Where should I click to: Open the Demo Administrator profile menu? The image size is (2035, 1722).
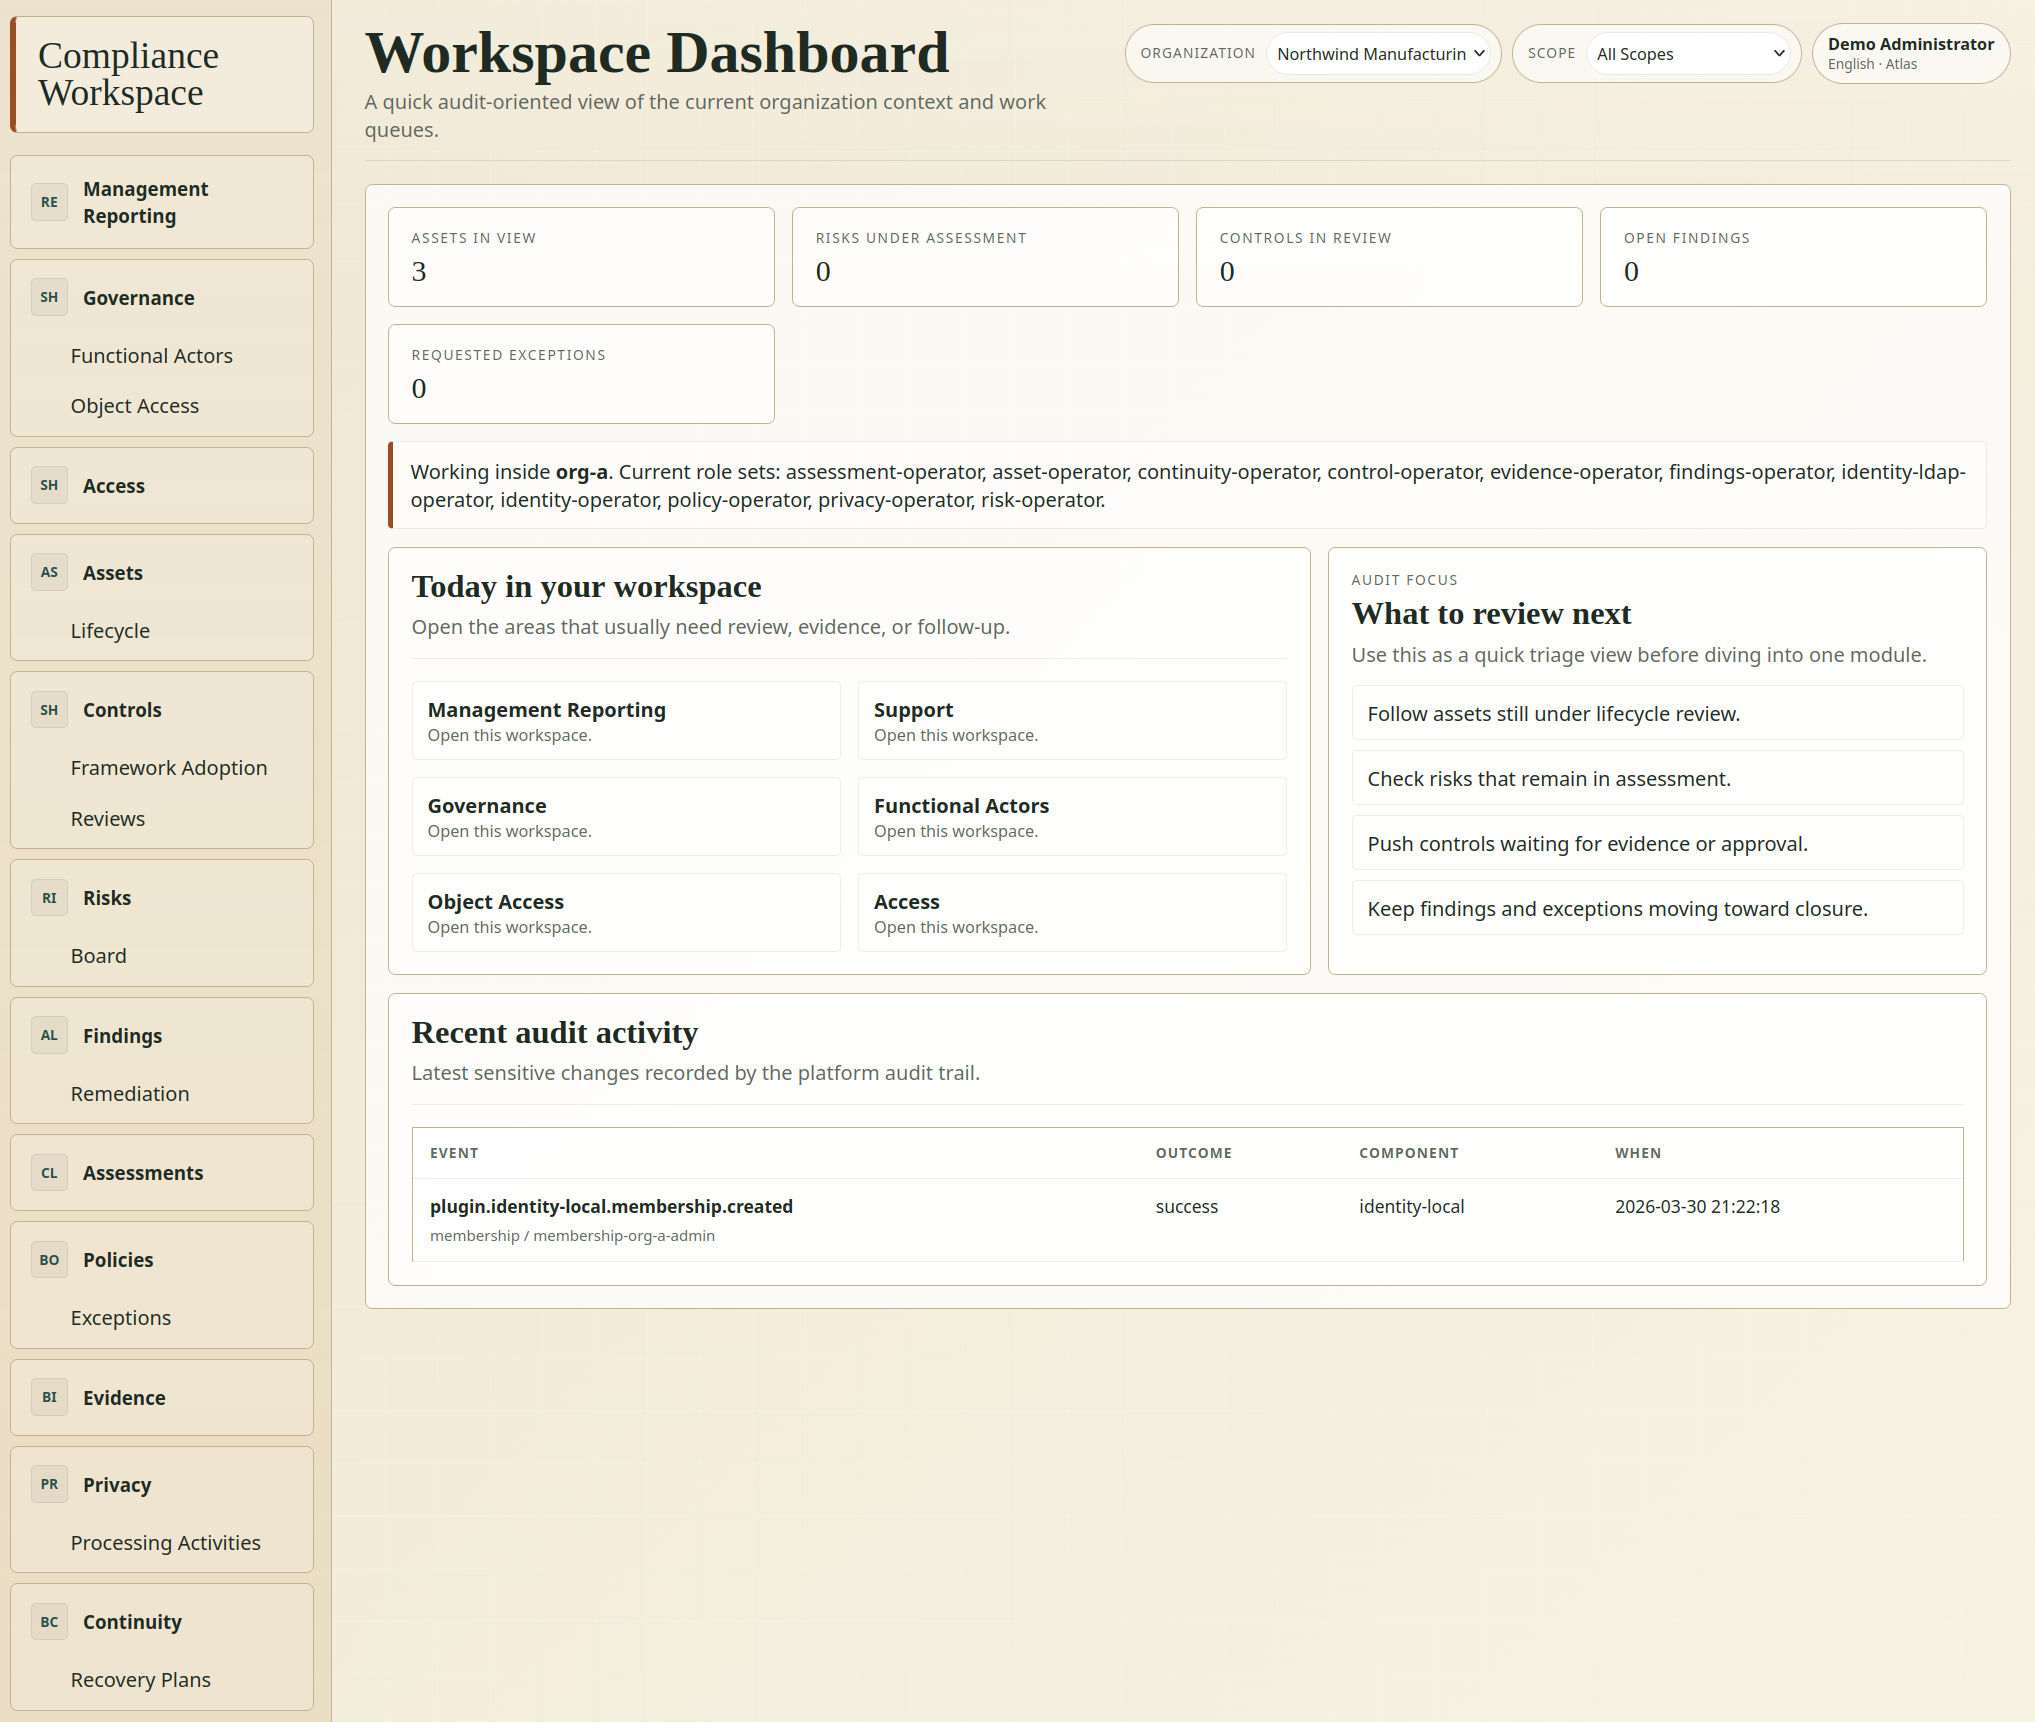[1910, 54]
